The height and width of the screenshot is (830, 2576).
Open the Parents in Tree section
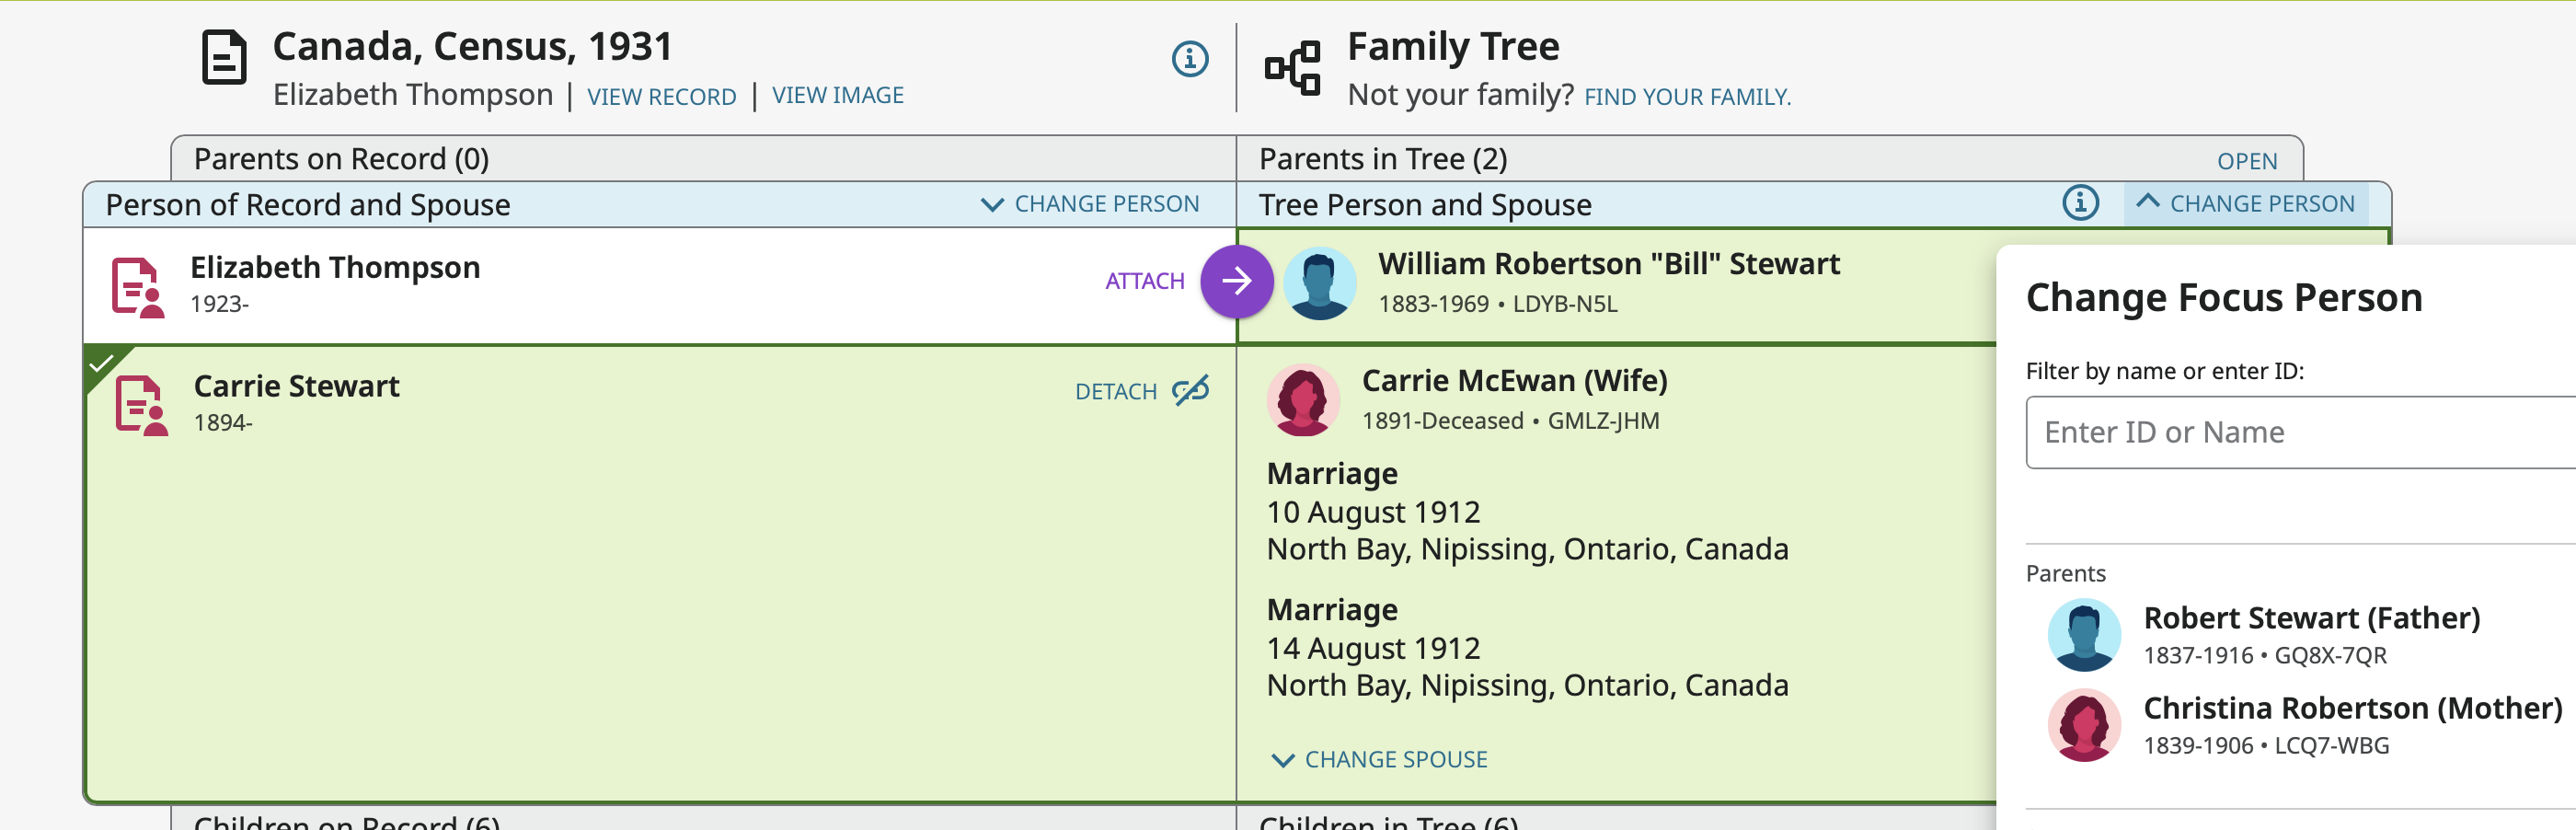(2246, 161)
